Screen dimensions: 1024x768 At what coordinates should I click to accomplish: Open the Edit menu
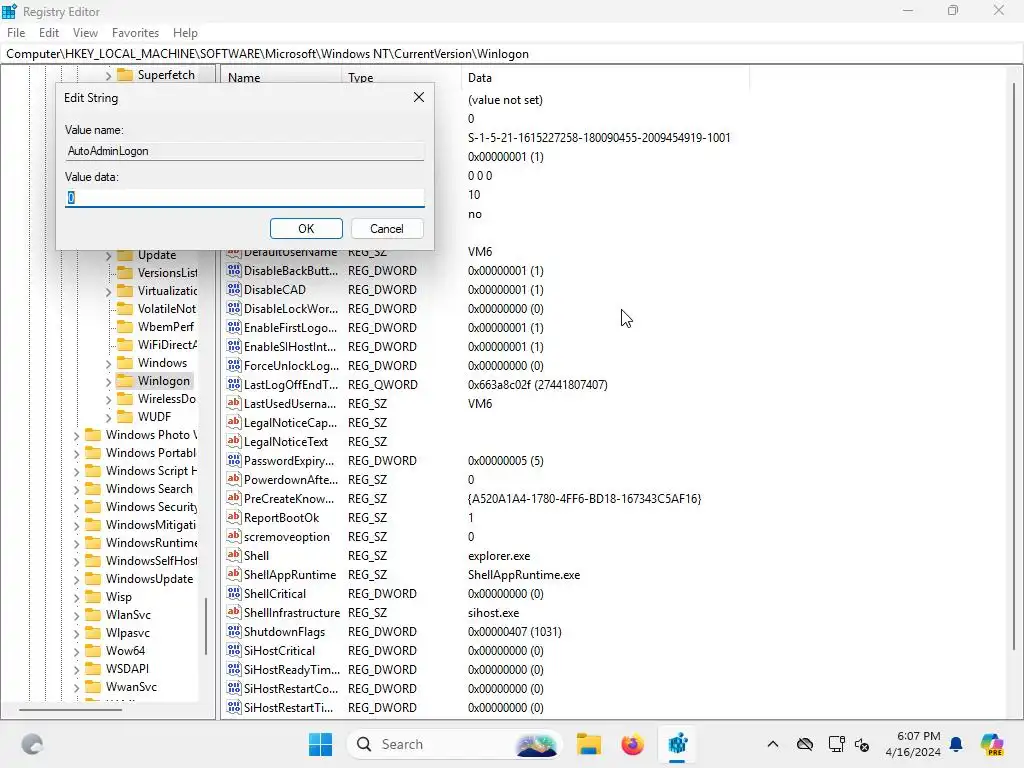click(x=49, y=33)
